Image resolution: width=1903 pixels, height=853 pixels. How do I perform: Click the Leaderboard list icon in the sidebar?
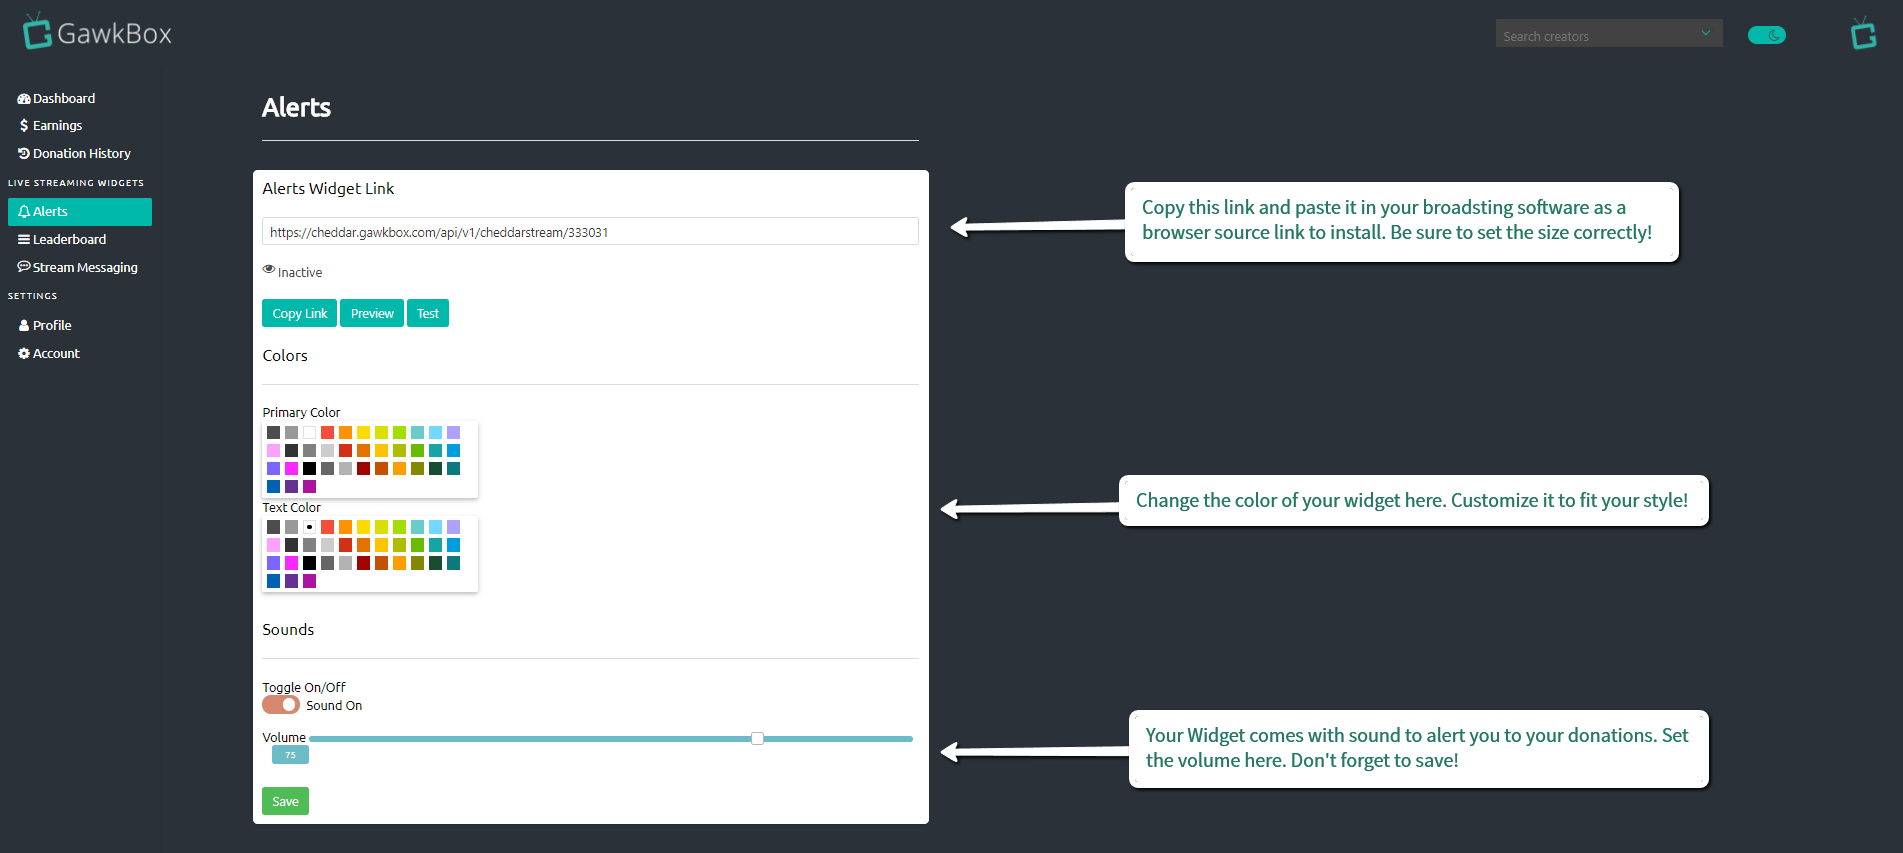(24, 240)
